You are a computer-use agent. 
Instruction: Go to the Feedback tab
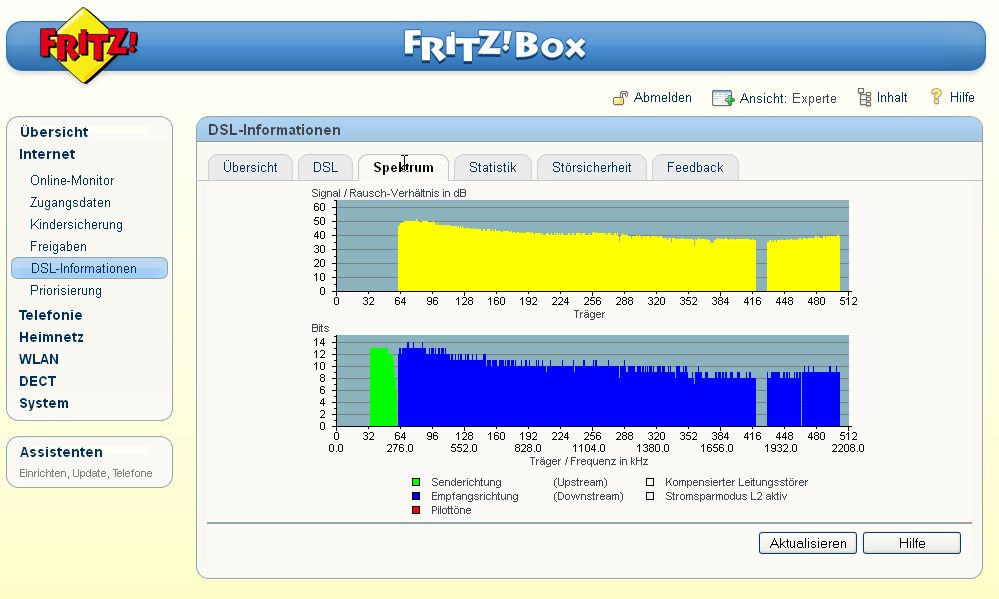tap(694, 167)
